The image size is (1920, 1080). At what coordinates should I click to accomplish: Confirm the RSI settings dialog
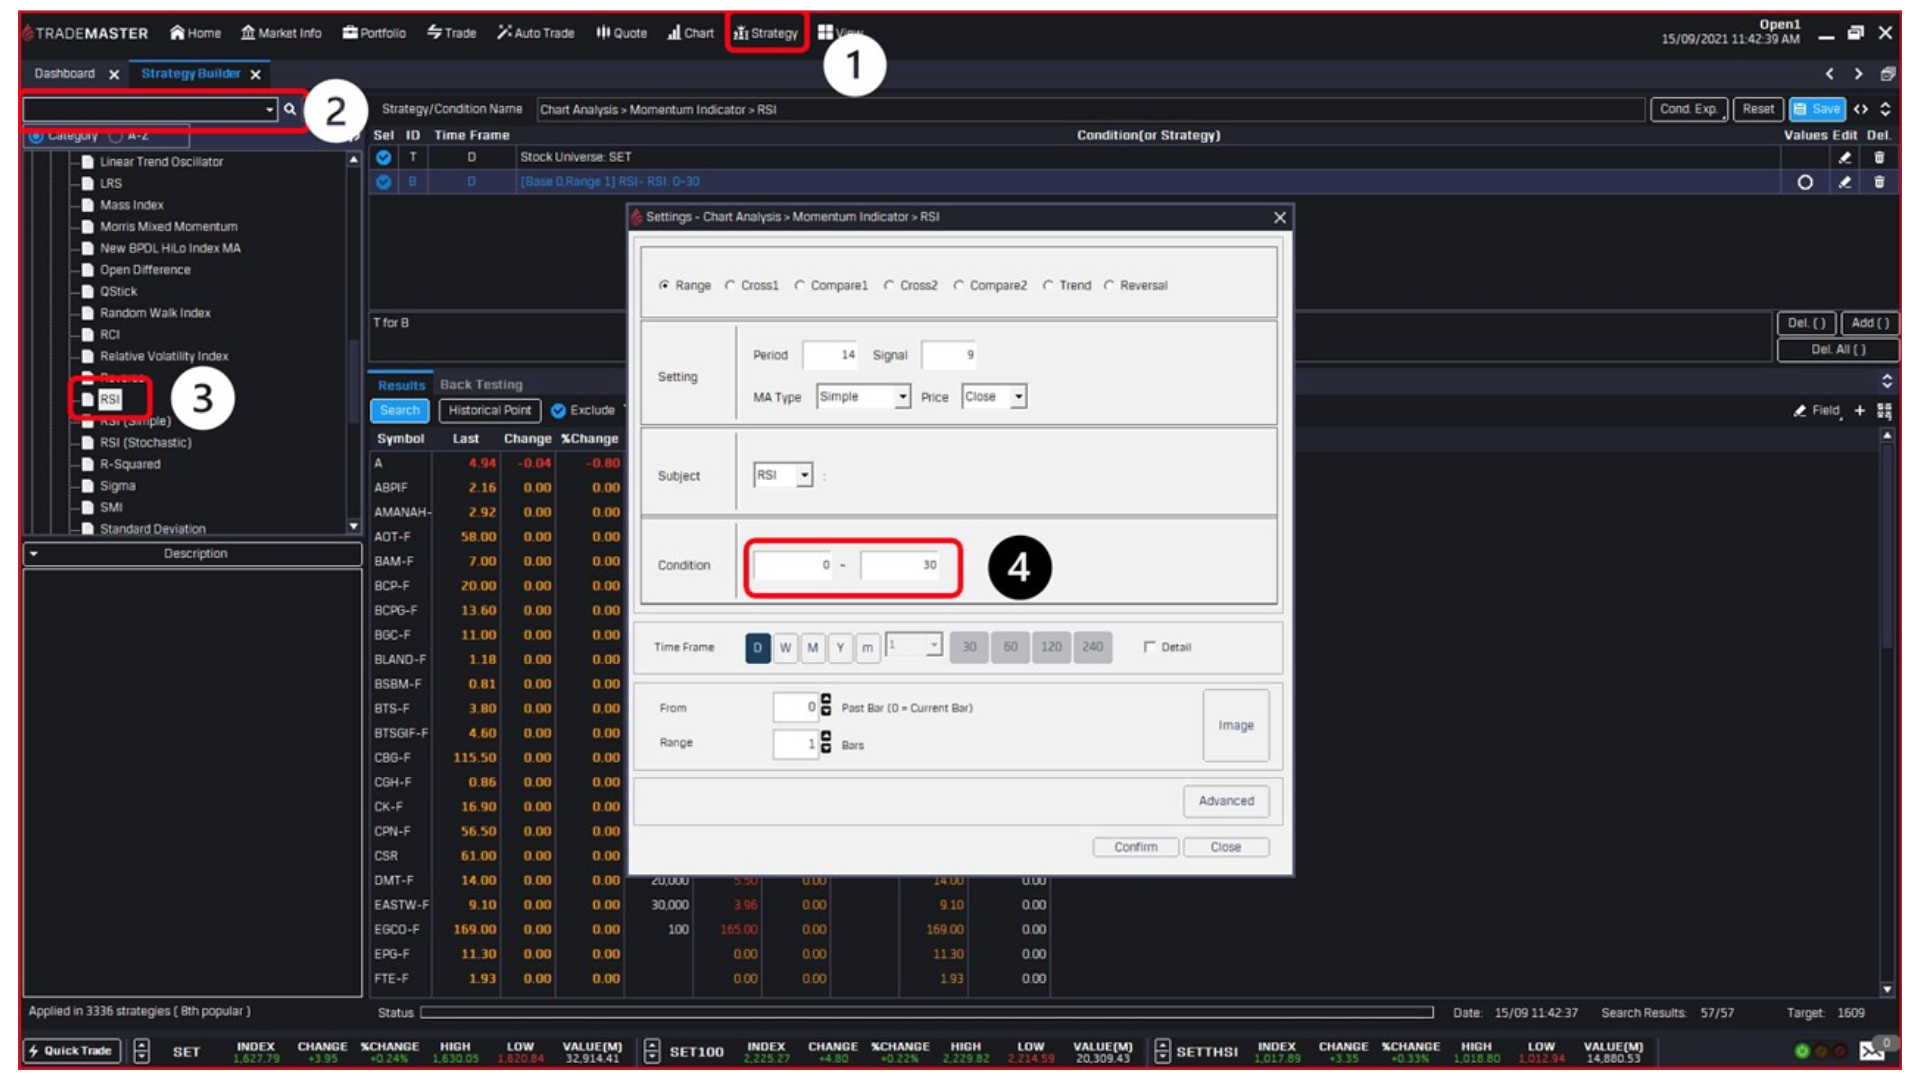pos(1135,847)
